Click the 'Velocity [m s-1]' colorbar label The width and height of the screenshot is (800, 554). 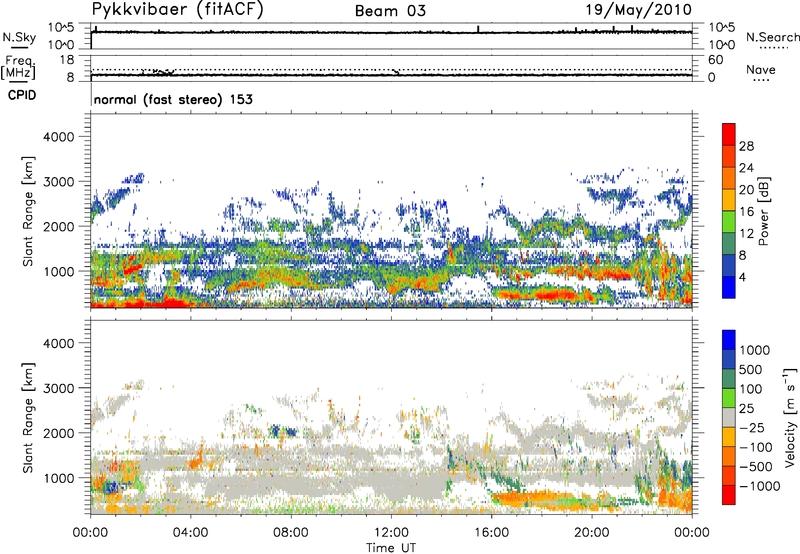click(x=790, y=417)
